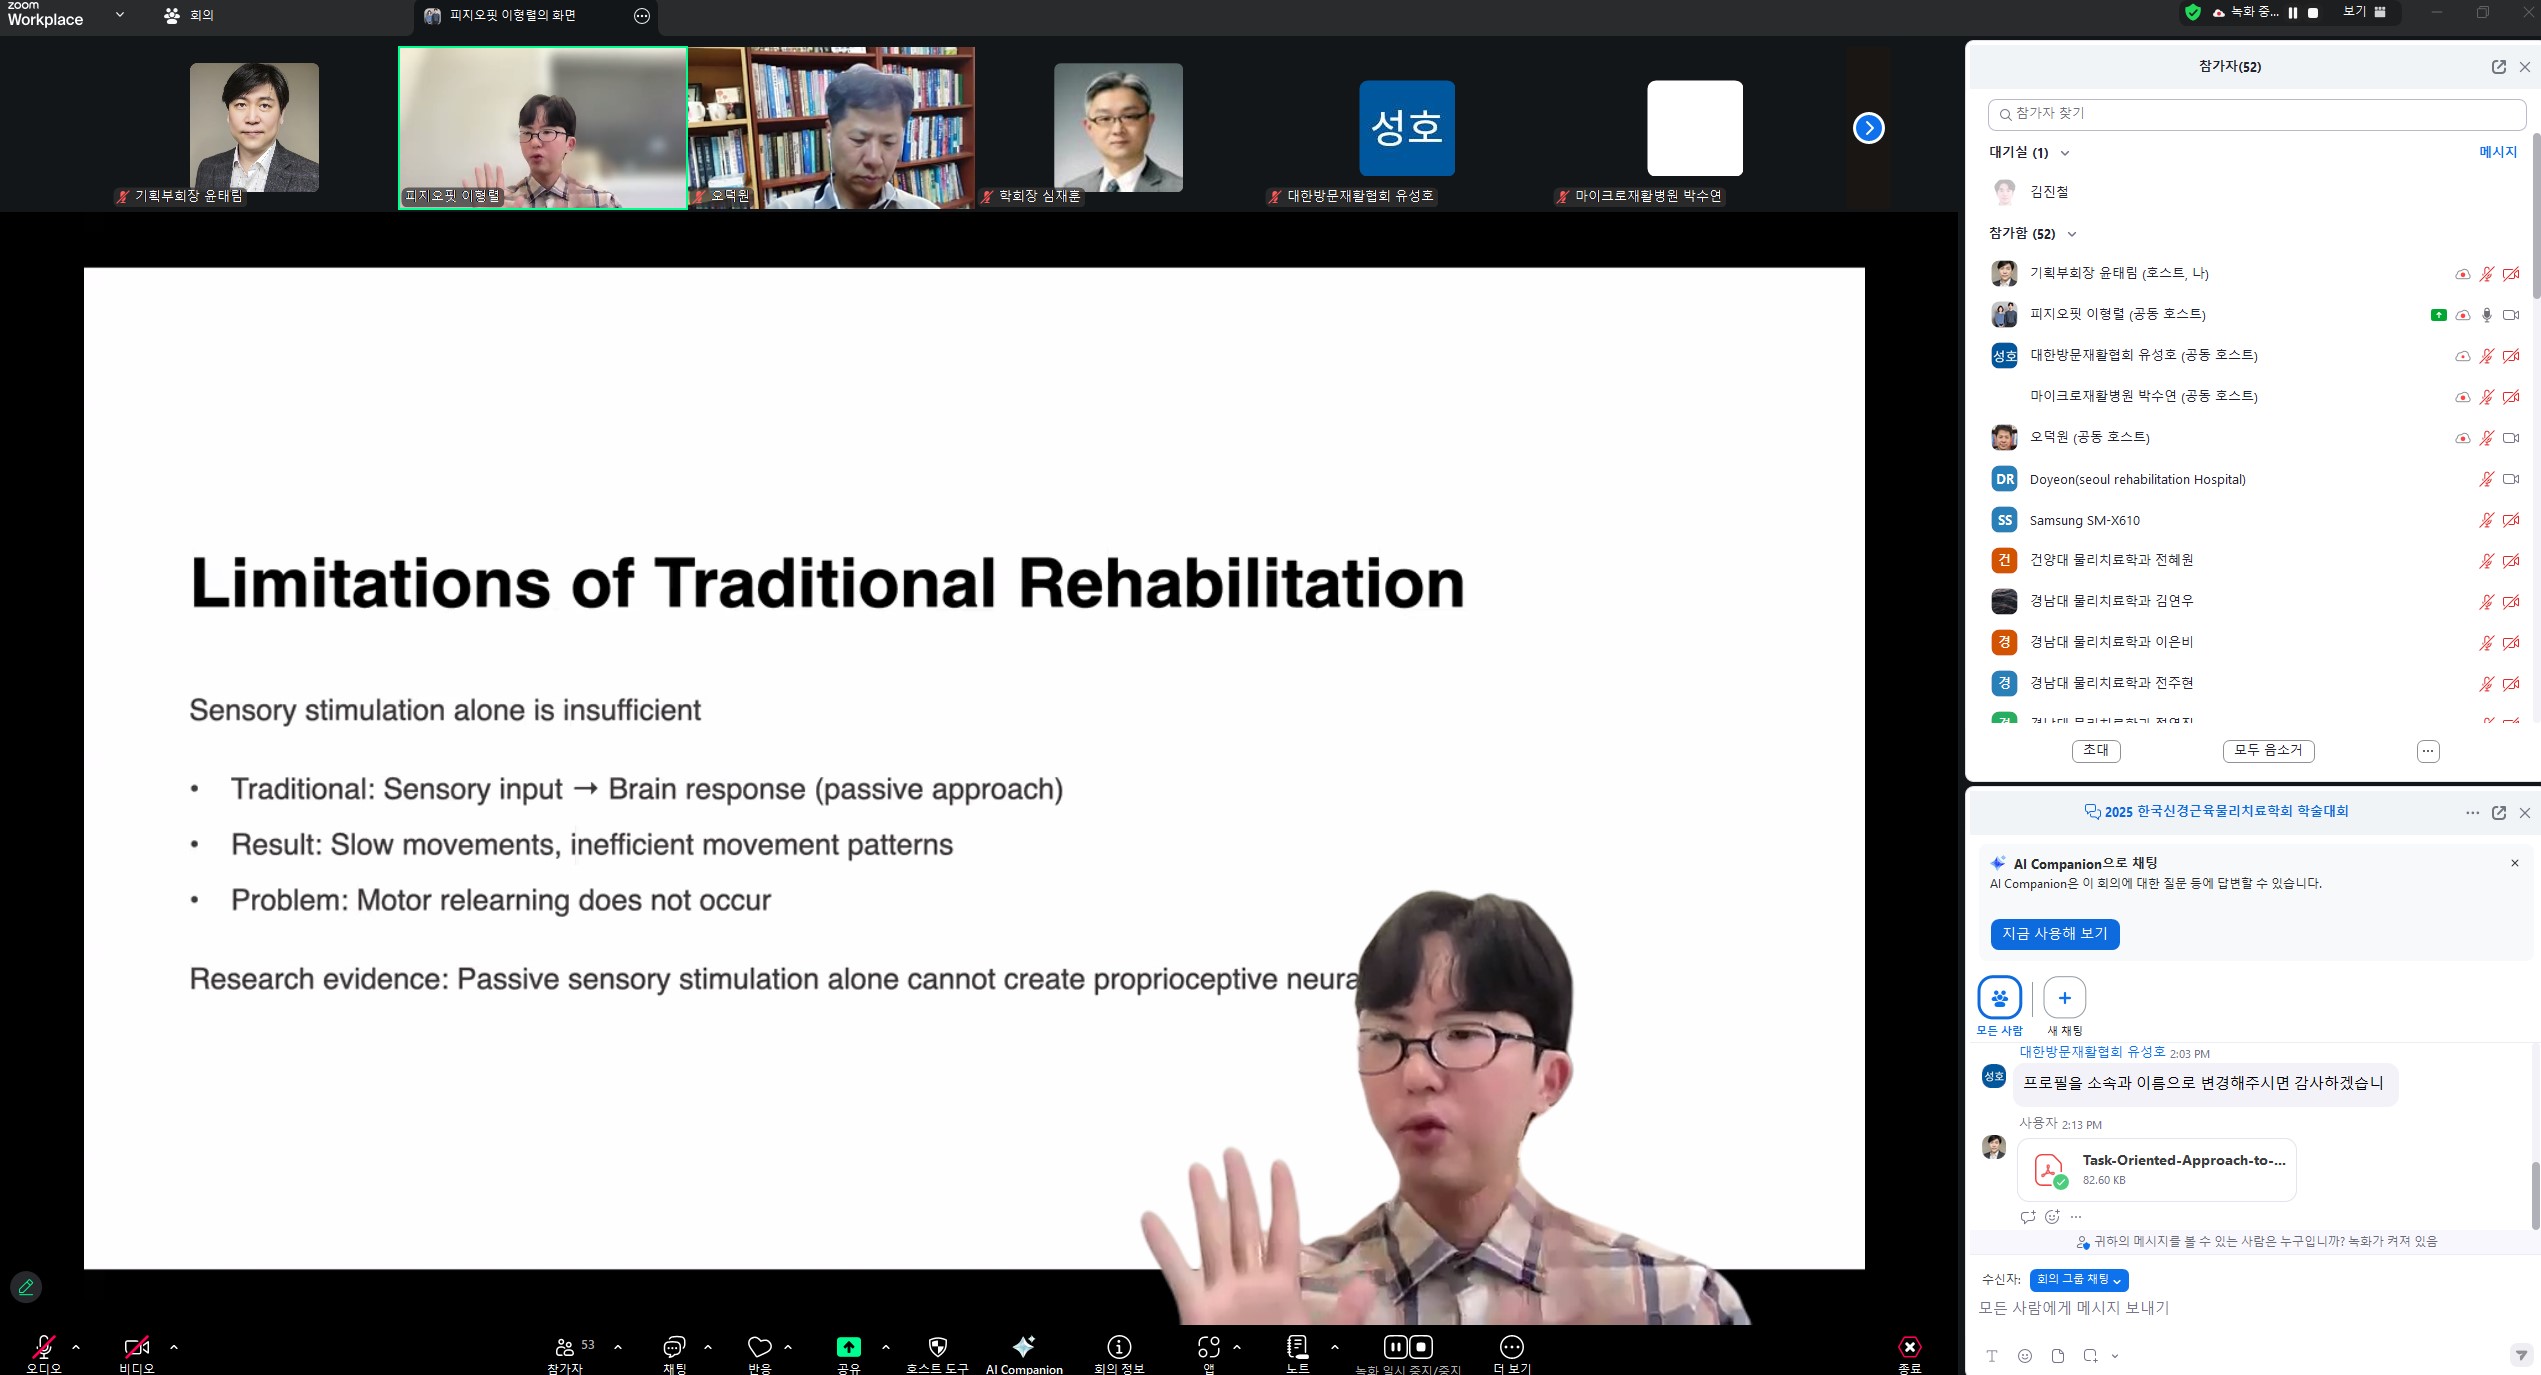Expand the audio options arrow
Screen dimensions: 2541x1375
pos(76,1347)
